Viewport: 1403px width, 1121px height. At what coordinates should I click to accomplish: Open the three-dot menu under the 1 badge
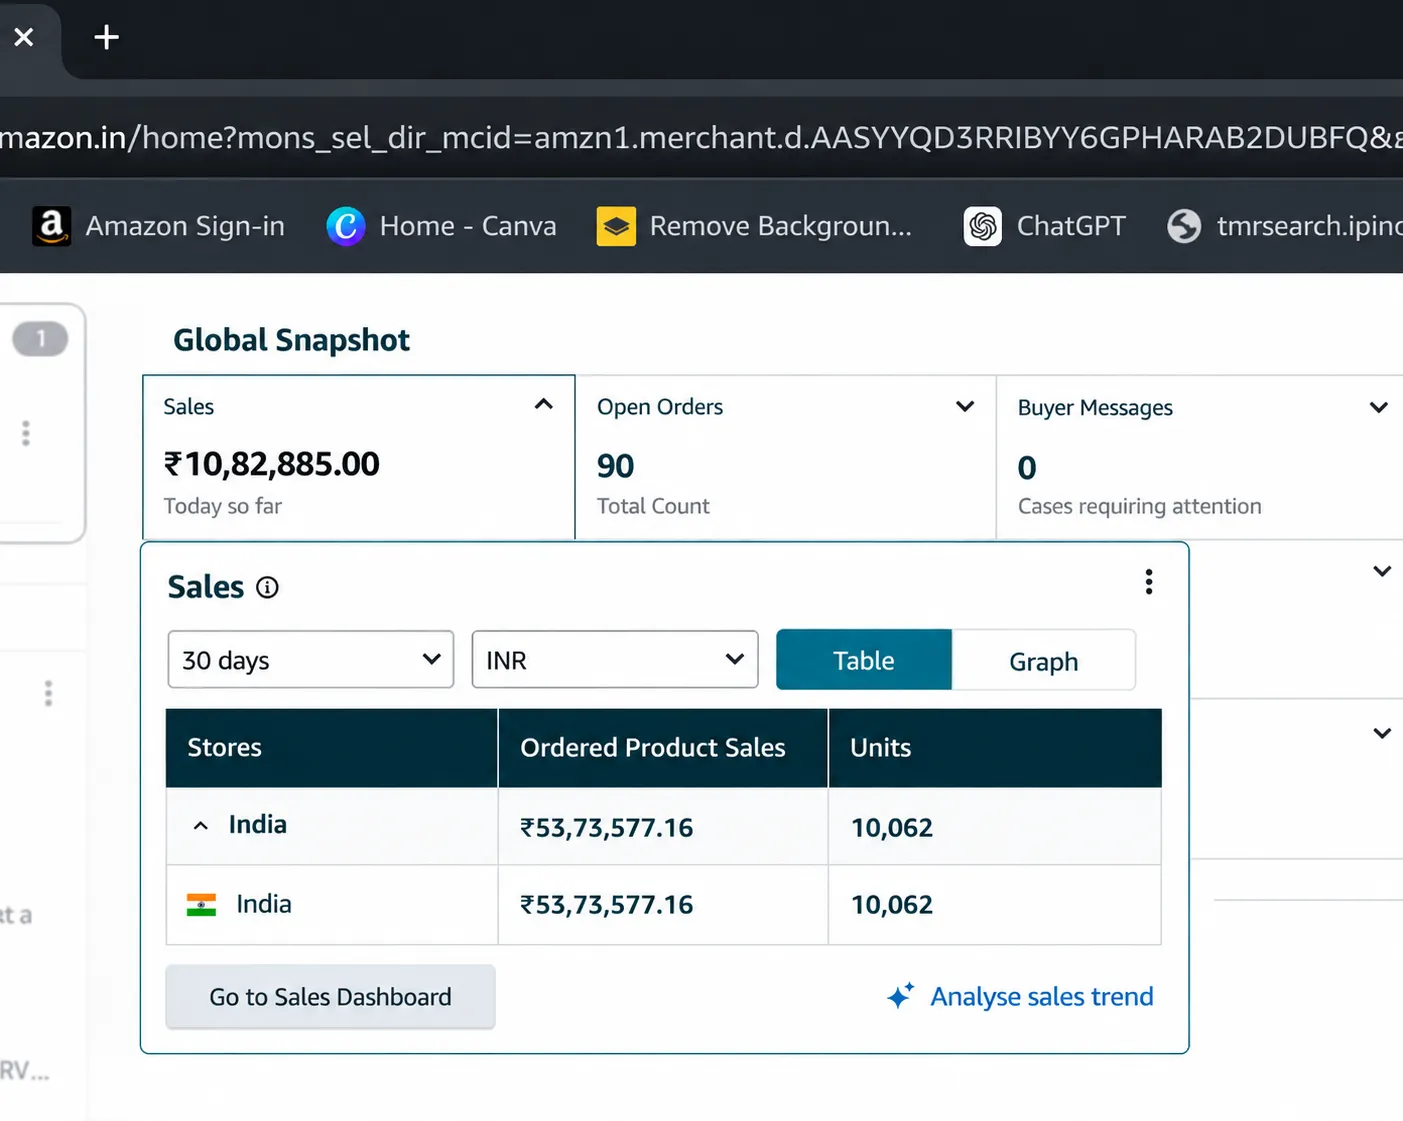[26, 433]
